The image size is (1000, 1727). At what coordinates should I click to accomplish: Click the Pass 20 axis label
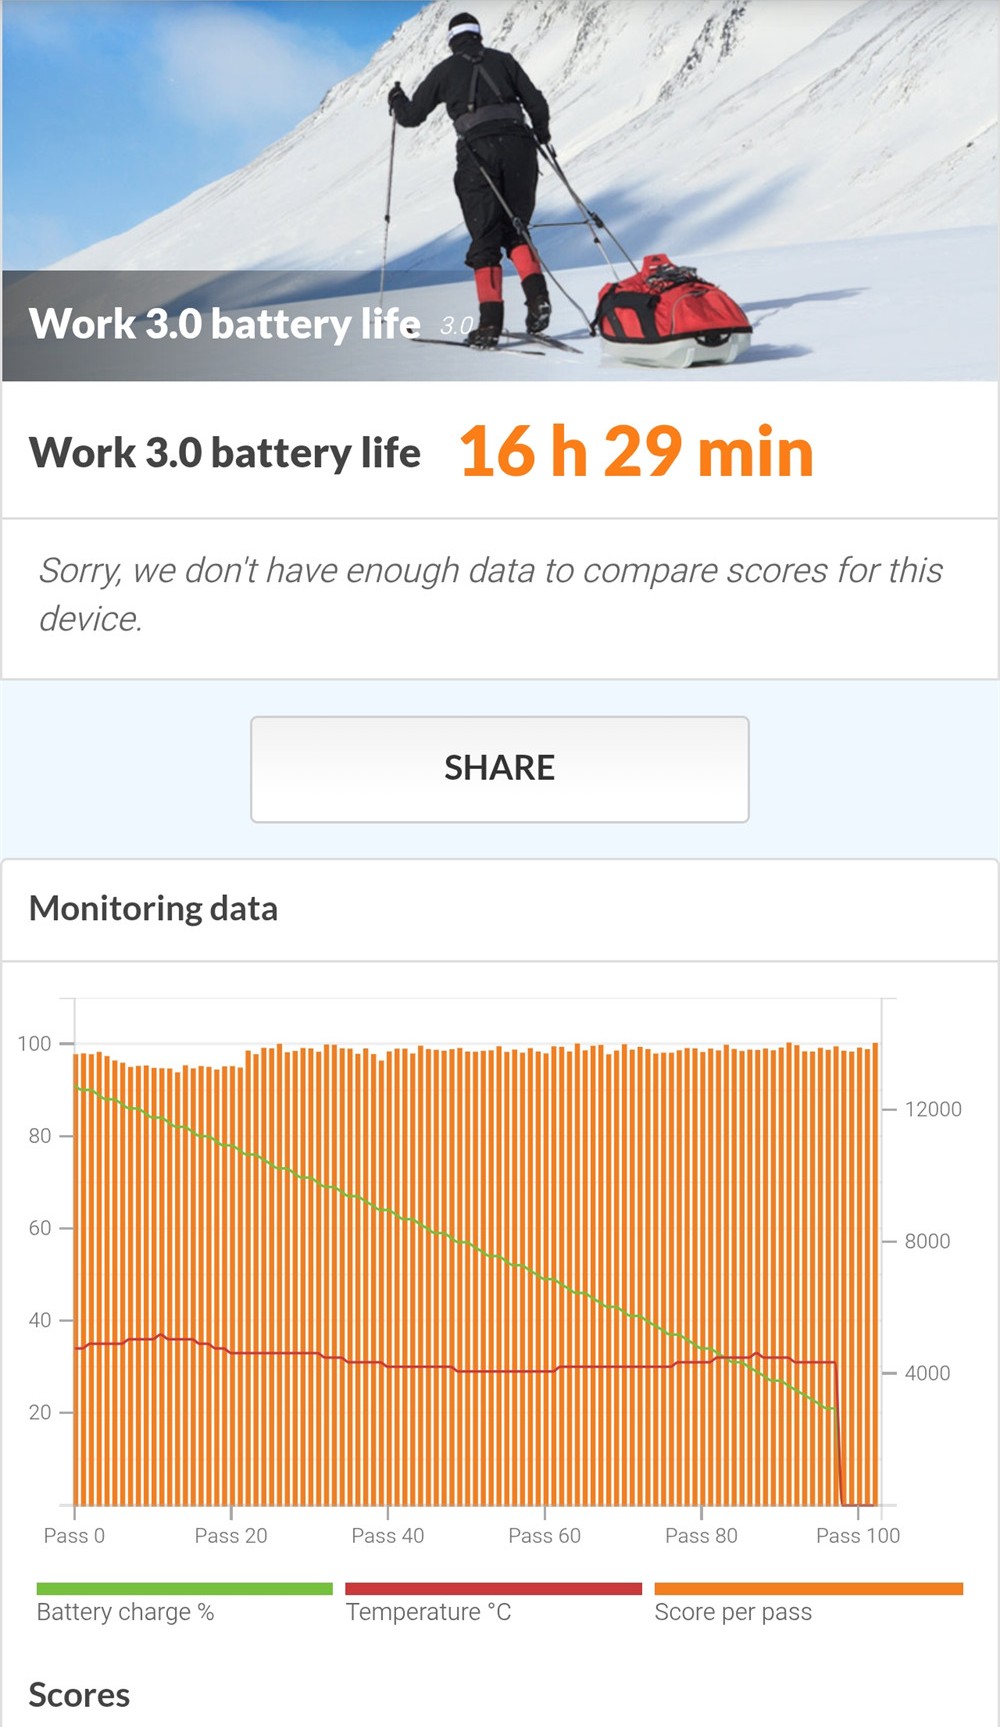[231, 1535]
